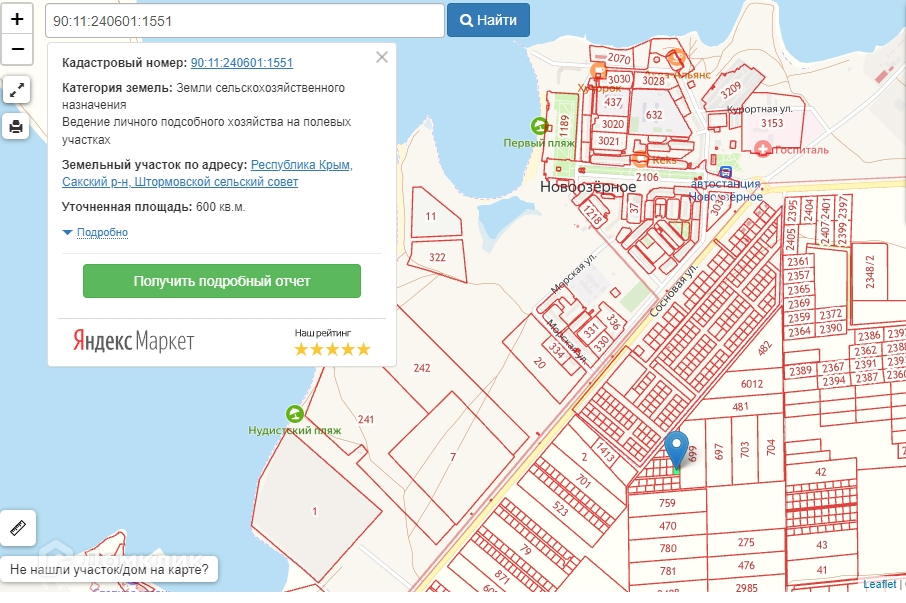The width and height of the screenshot is (906, 603).
Task: Print the map
Action: coord(17,127)
